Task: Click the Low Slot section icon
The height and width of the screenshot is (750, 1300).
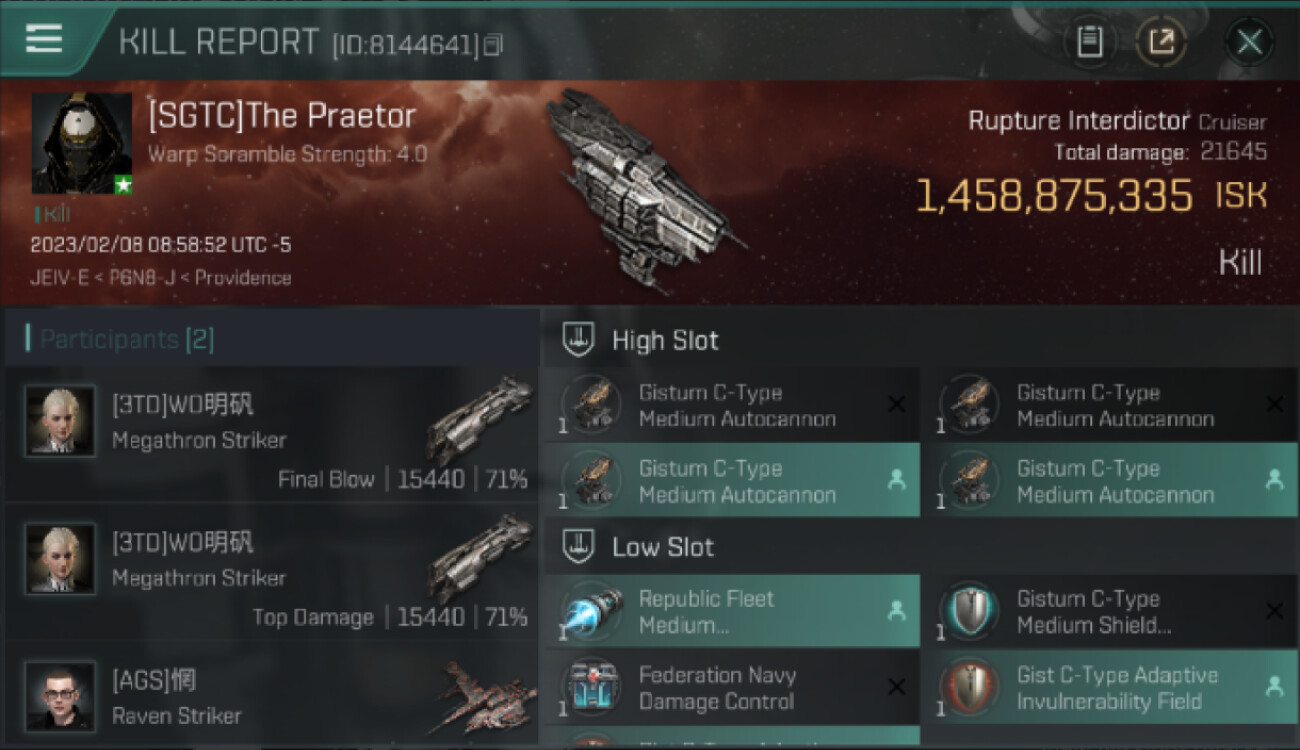Action: tap(579, 547)
